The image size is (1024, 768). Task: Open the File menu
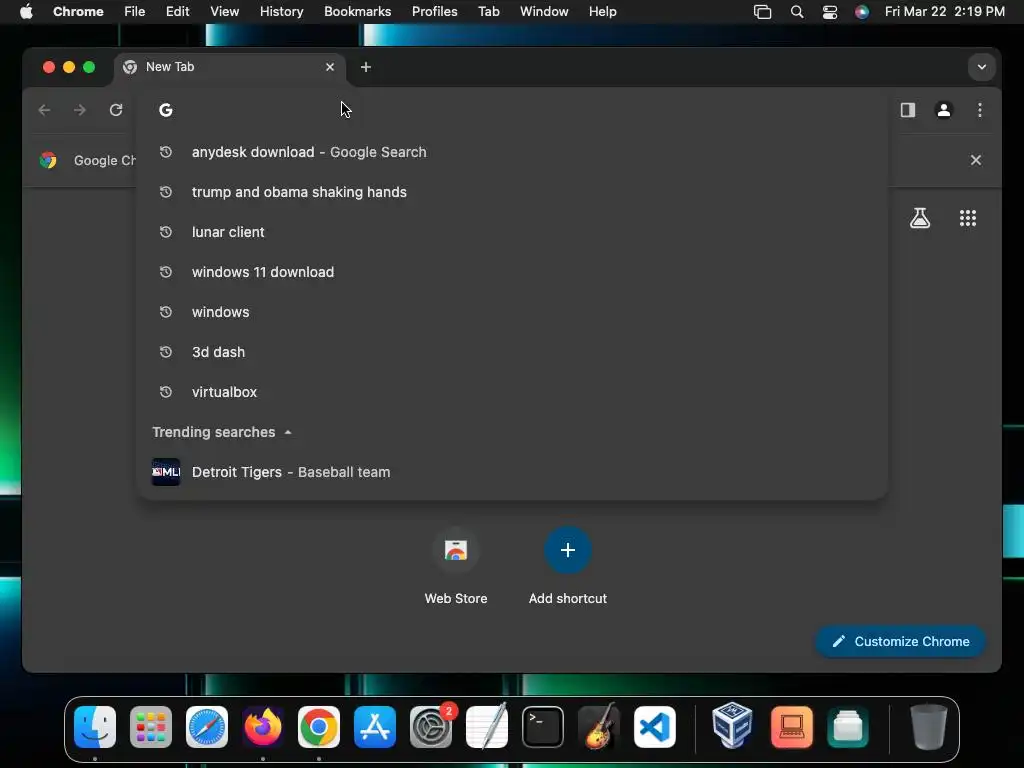click(x=135, y=12)
